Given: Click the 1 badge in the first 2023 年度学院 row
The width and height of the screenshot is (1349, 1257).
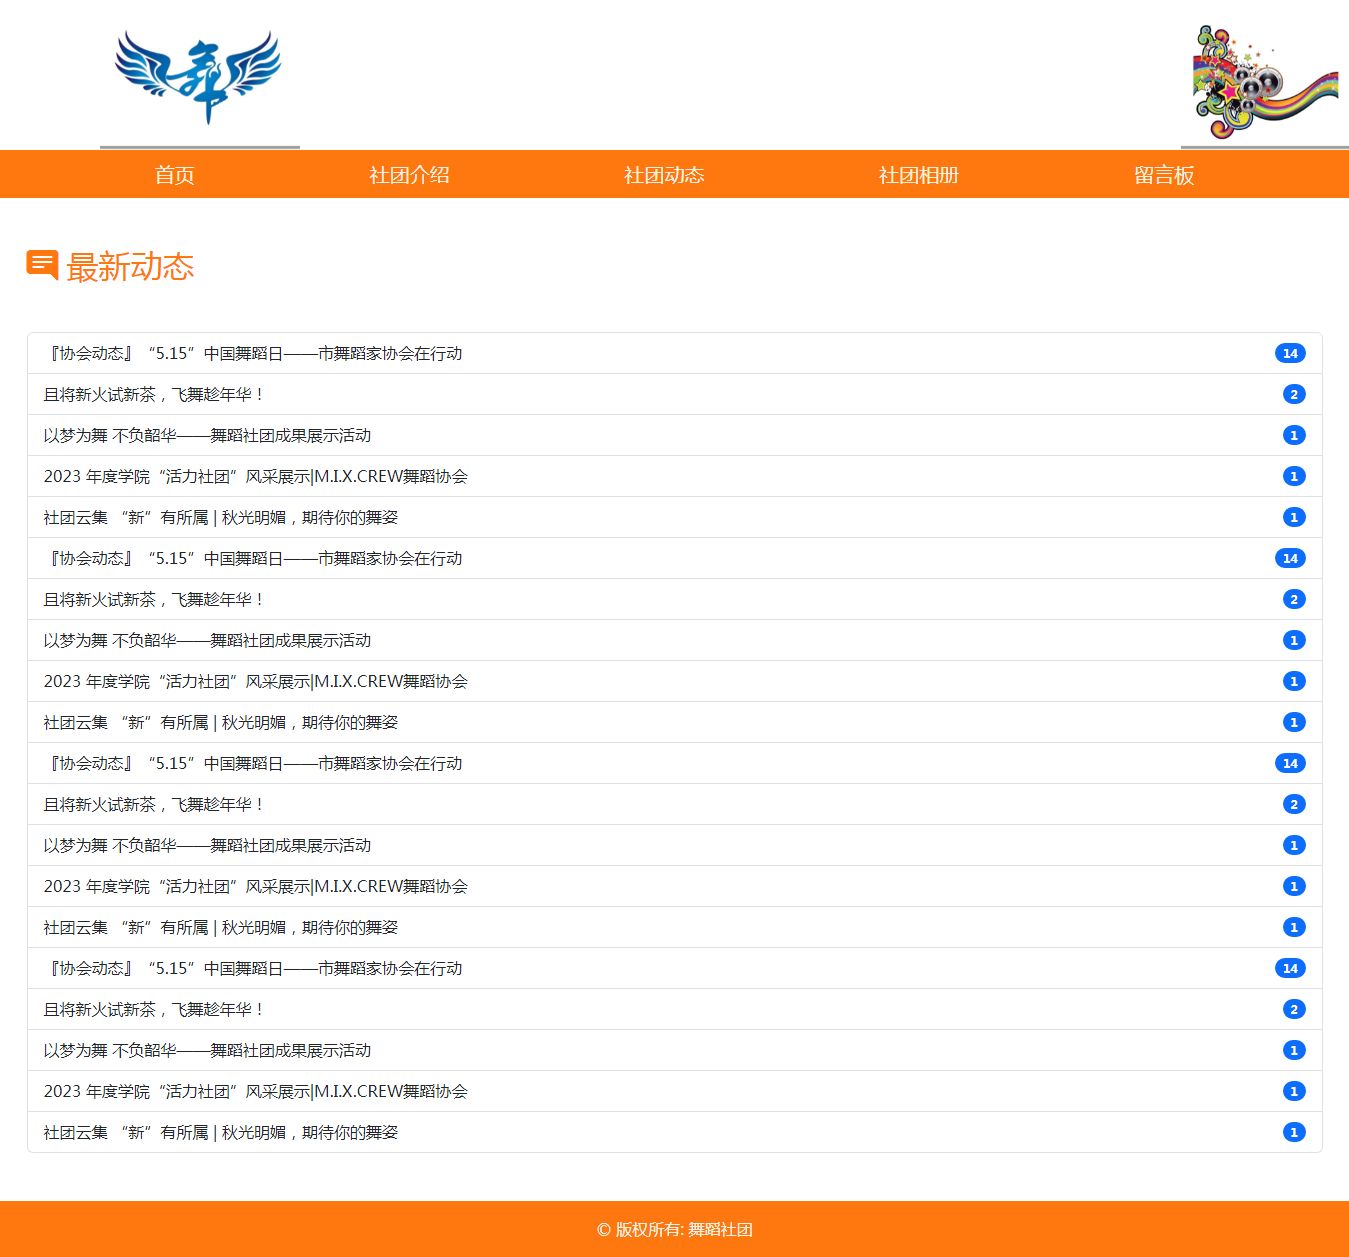Looking at the screenshot, I should pos(1294,476).
